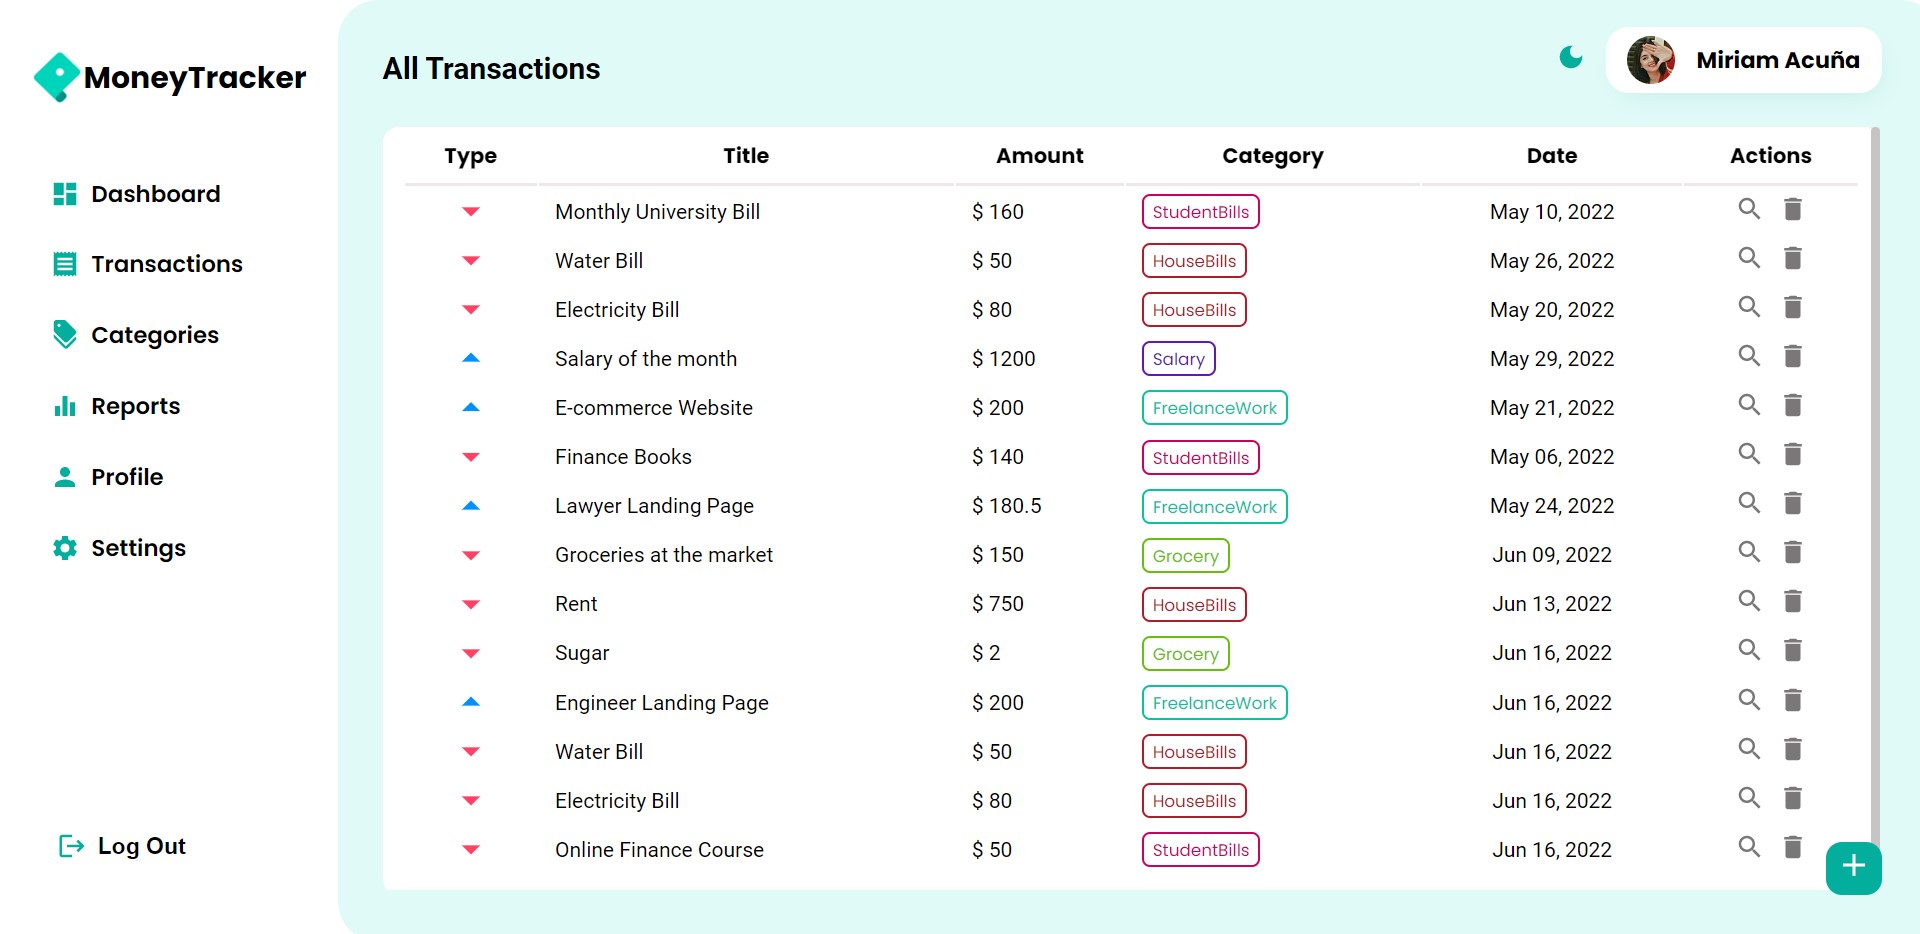Screen dimensions: 1920x934
Task: Click the MoneyTracker logo
Action: 170,77
